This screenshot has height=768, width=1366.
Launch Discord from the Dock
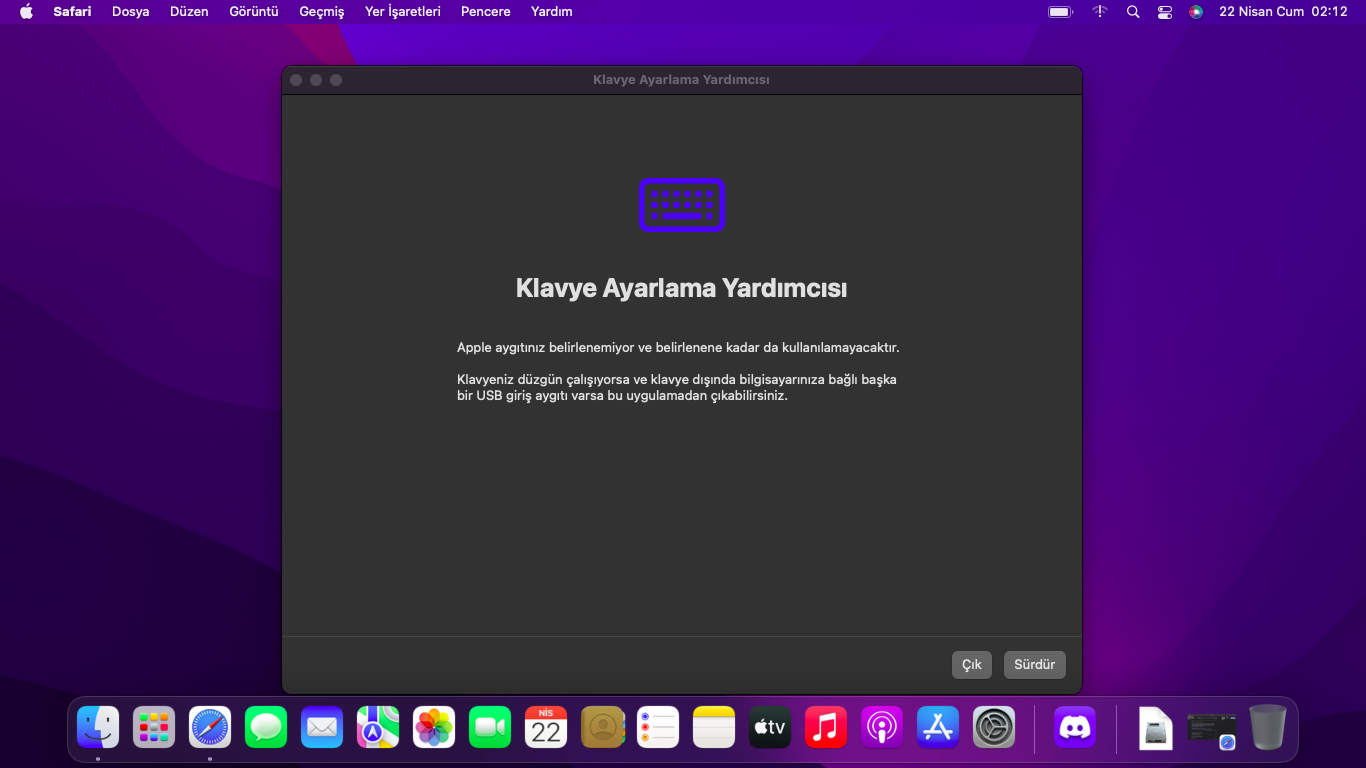tap(1075, 727)
